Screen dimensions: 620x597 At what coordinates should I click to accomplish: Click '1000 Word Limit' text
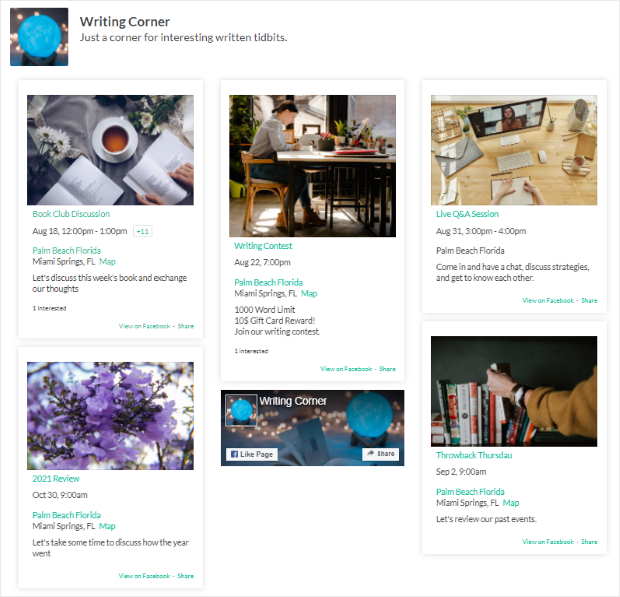point(265,310)
